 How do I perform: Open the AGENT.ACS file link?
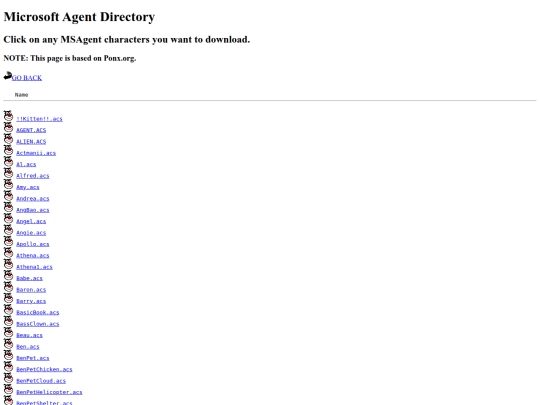pyautogui.click(x=31, y=130)
